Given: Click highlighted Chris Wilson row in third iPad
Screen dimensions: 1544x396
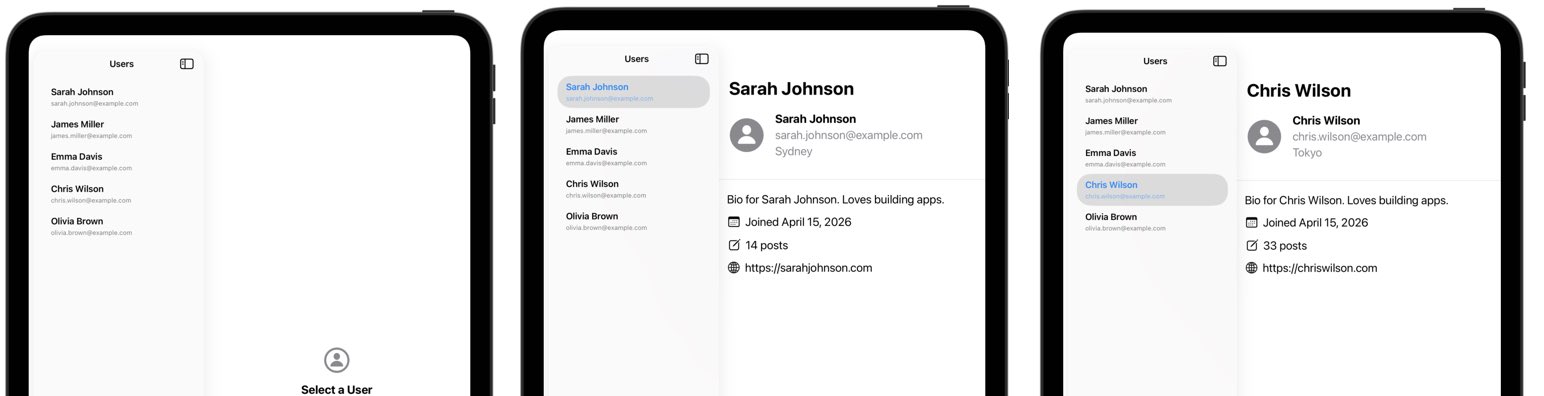Looking at the screenshot, I should pos(1152,190).
